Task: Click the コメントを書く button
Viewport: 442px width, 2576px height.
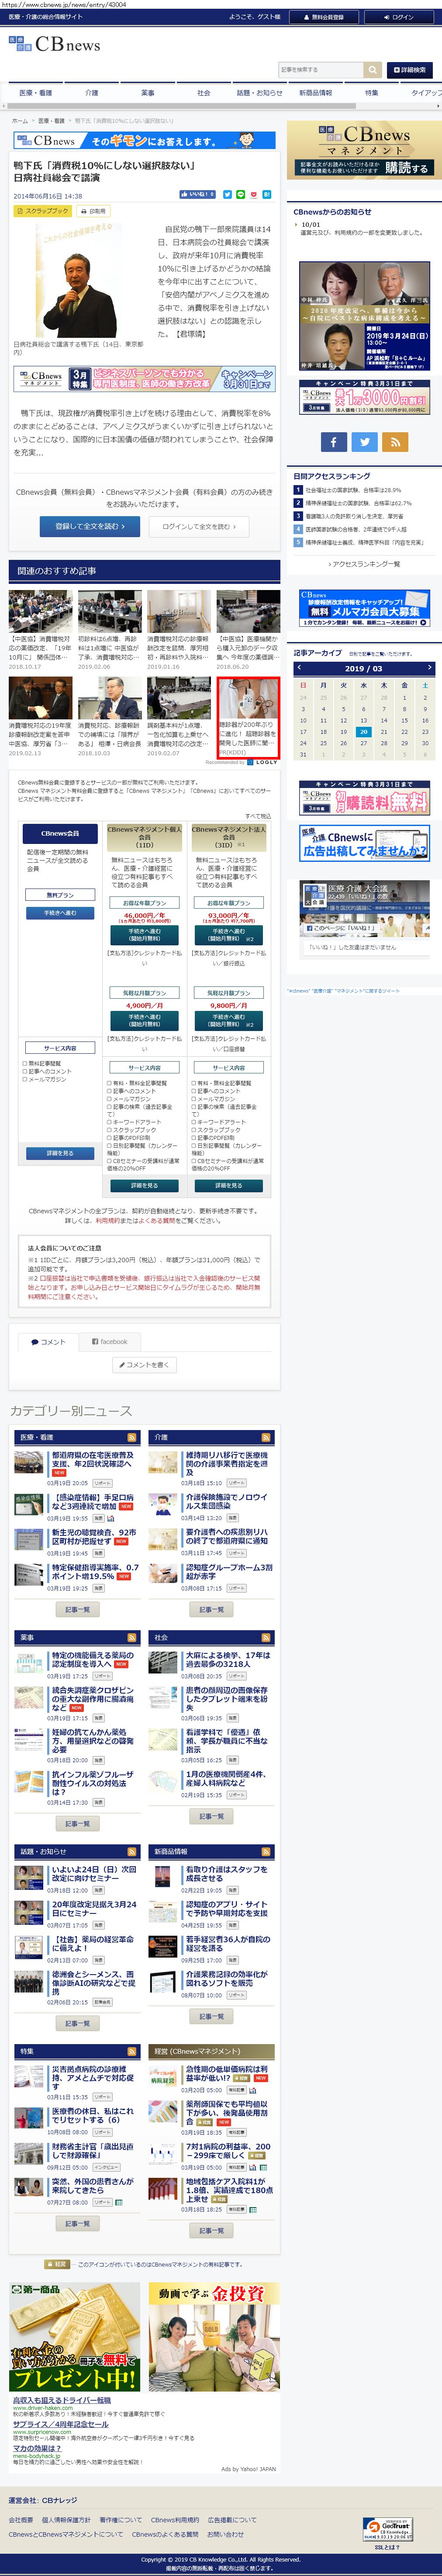Action: click(144, 1364)
